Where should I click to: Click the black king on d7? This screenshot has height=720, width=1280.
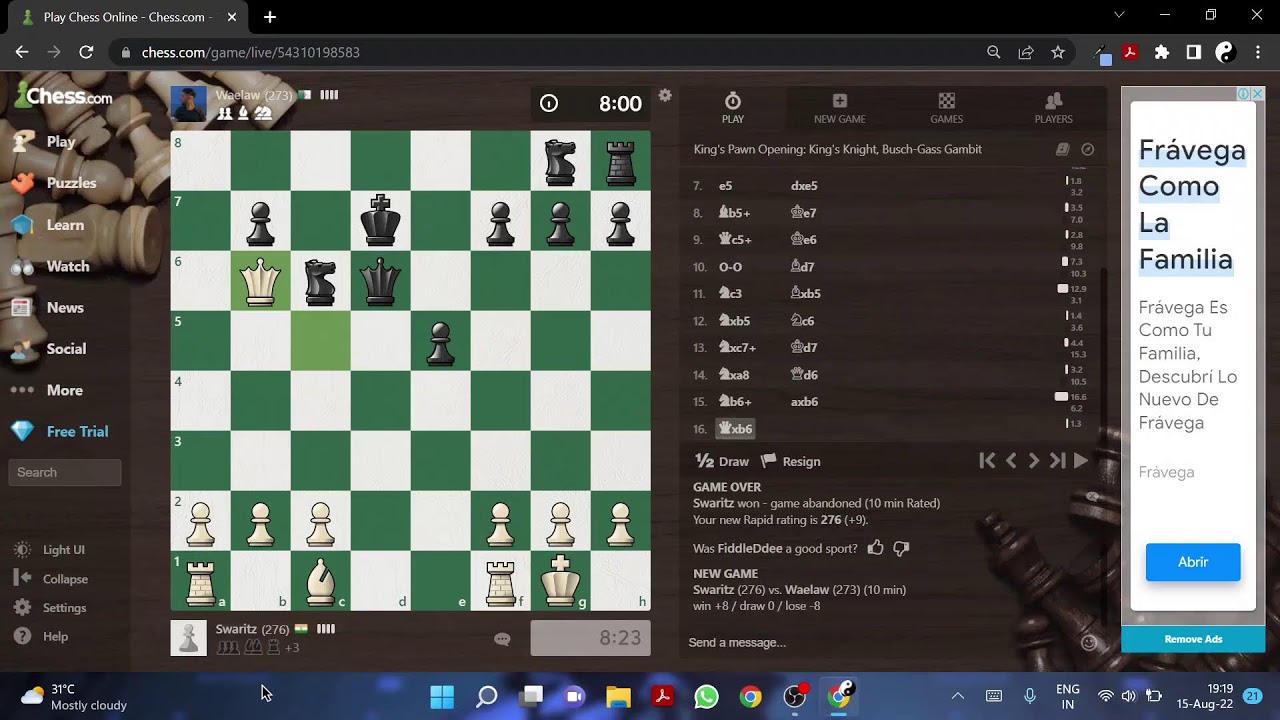[x=380, y=221]
